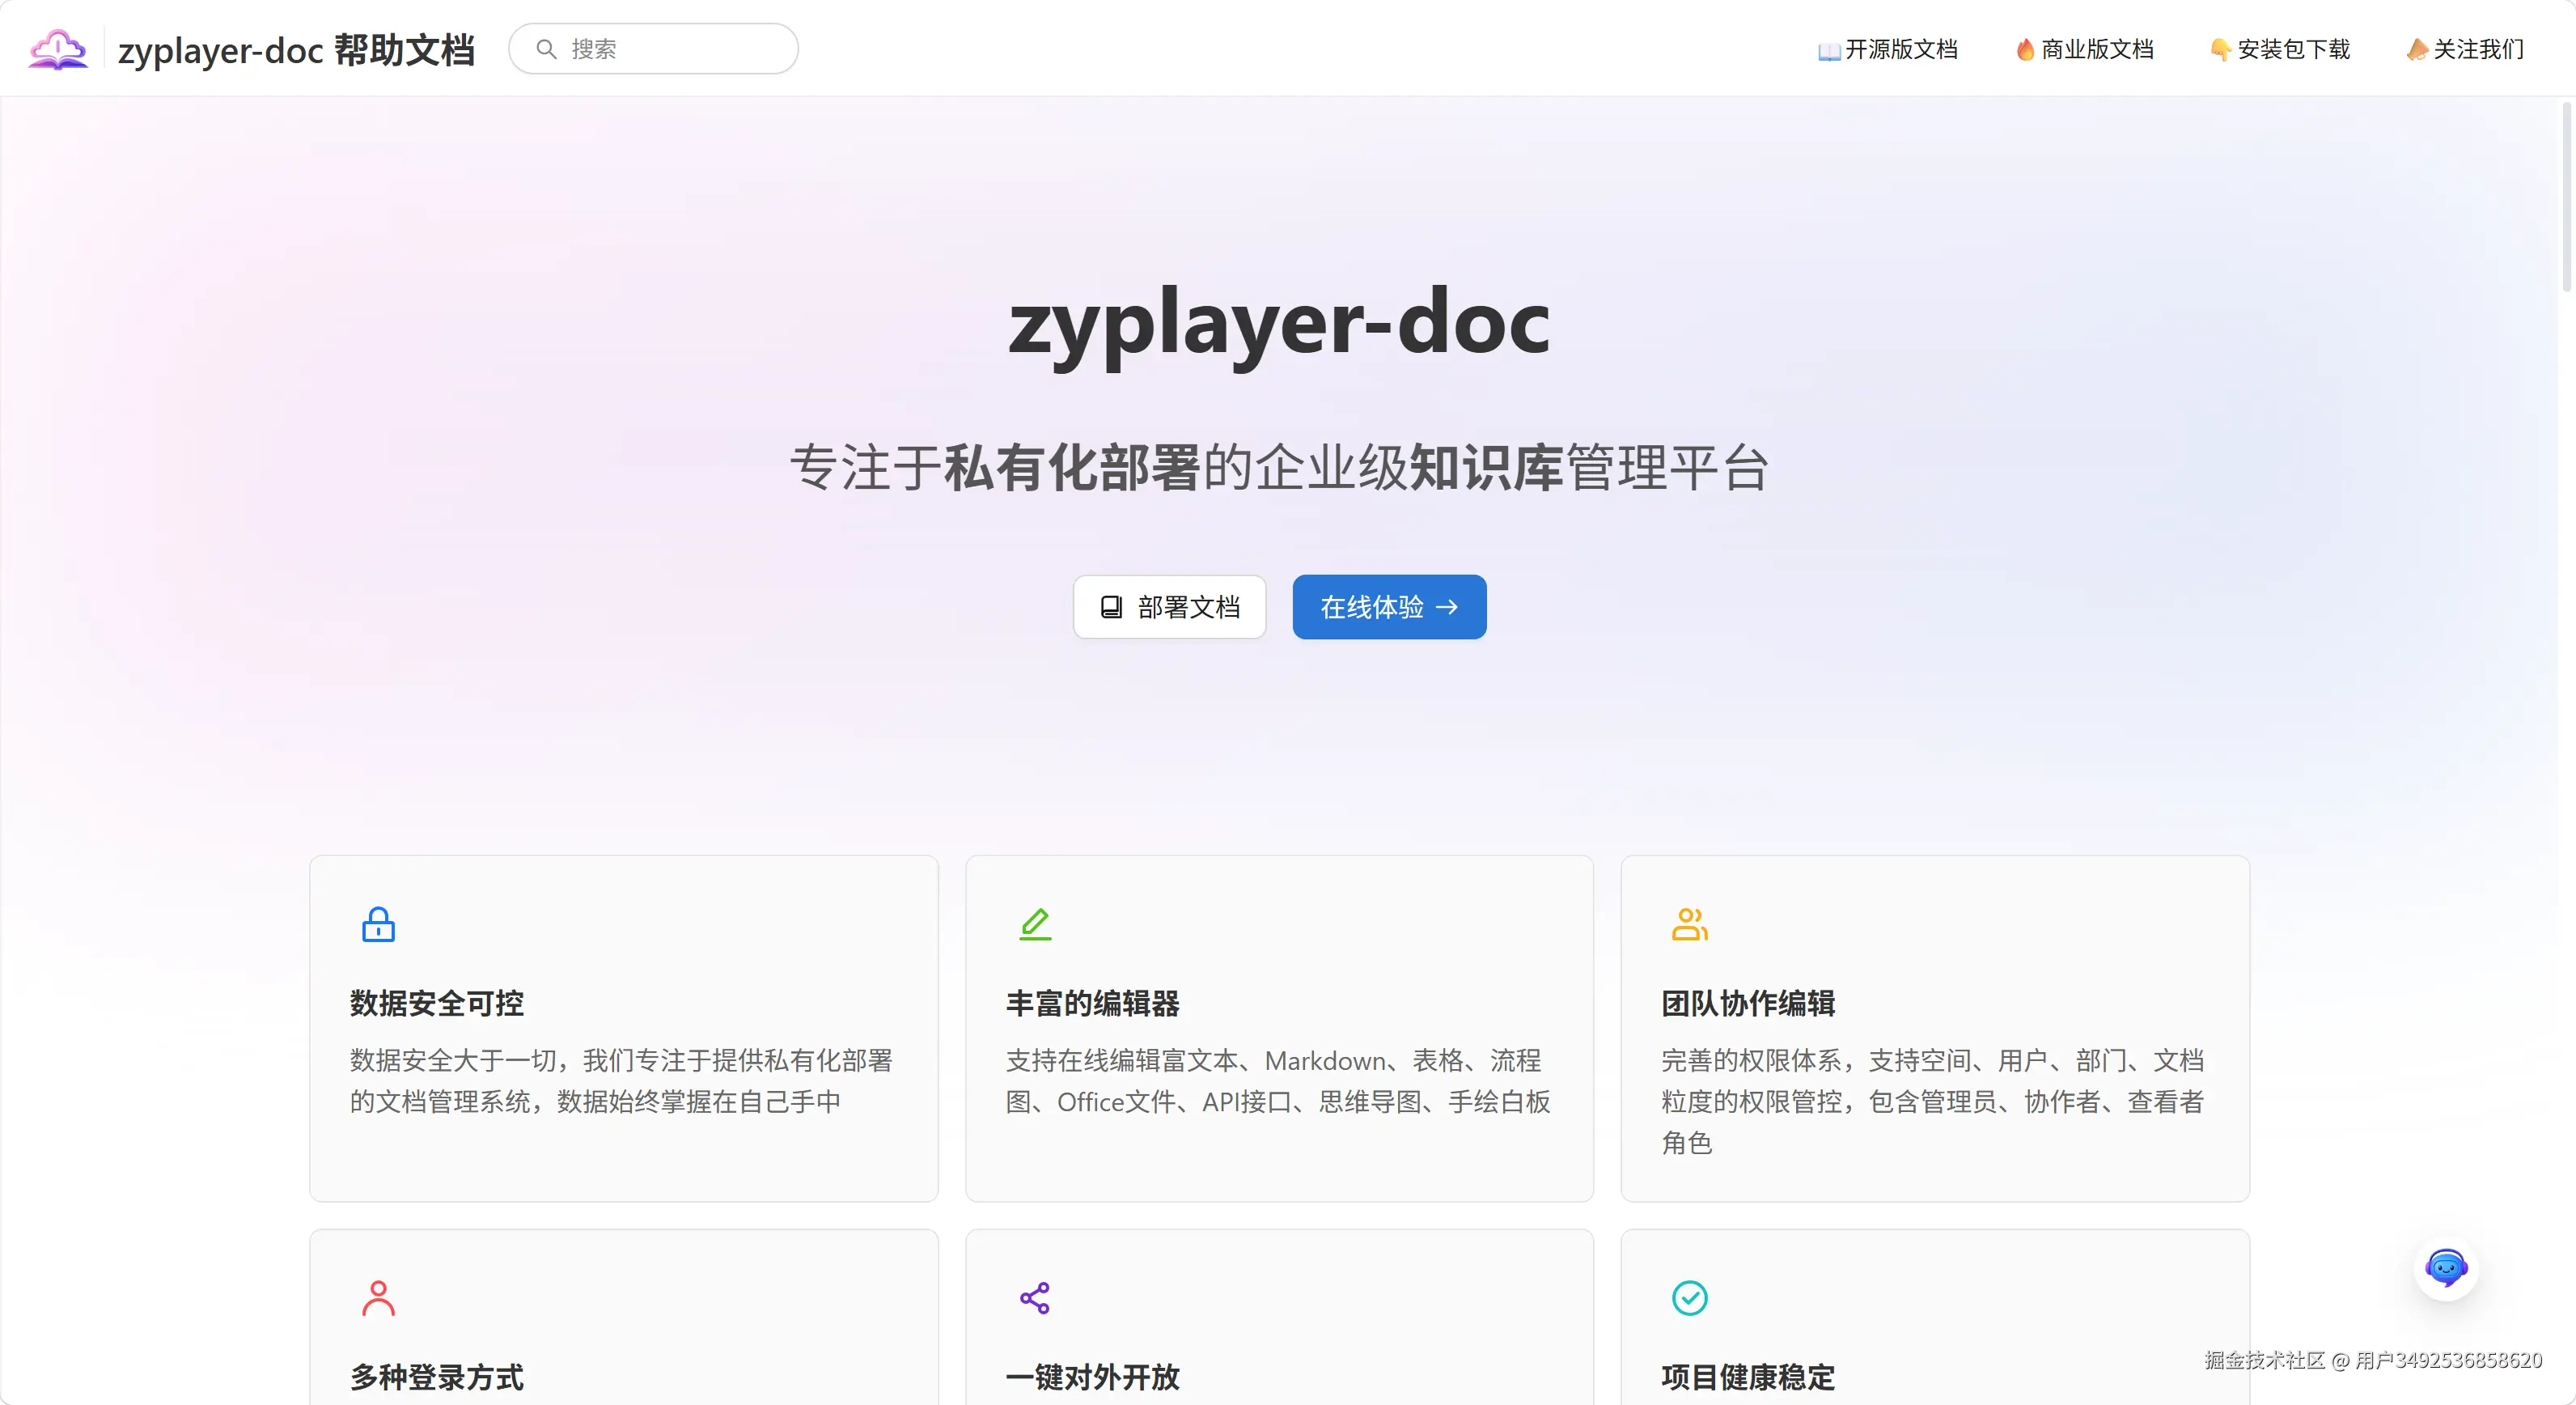Focus the 搜索 search input field

[653, 49]
